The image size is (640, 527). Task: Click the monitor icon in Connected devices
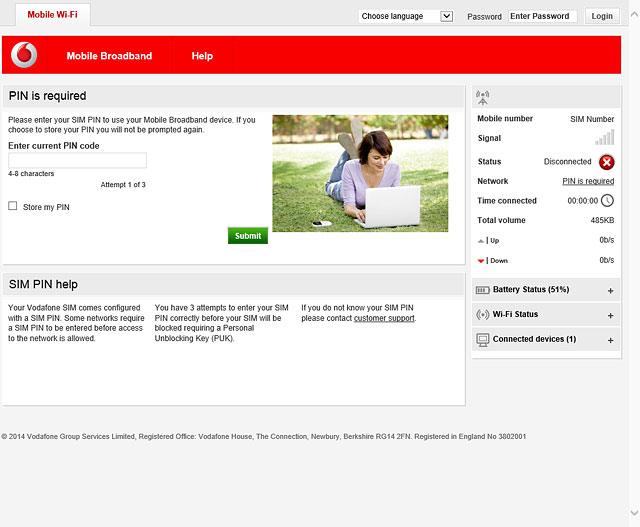click(482, 340)
